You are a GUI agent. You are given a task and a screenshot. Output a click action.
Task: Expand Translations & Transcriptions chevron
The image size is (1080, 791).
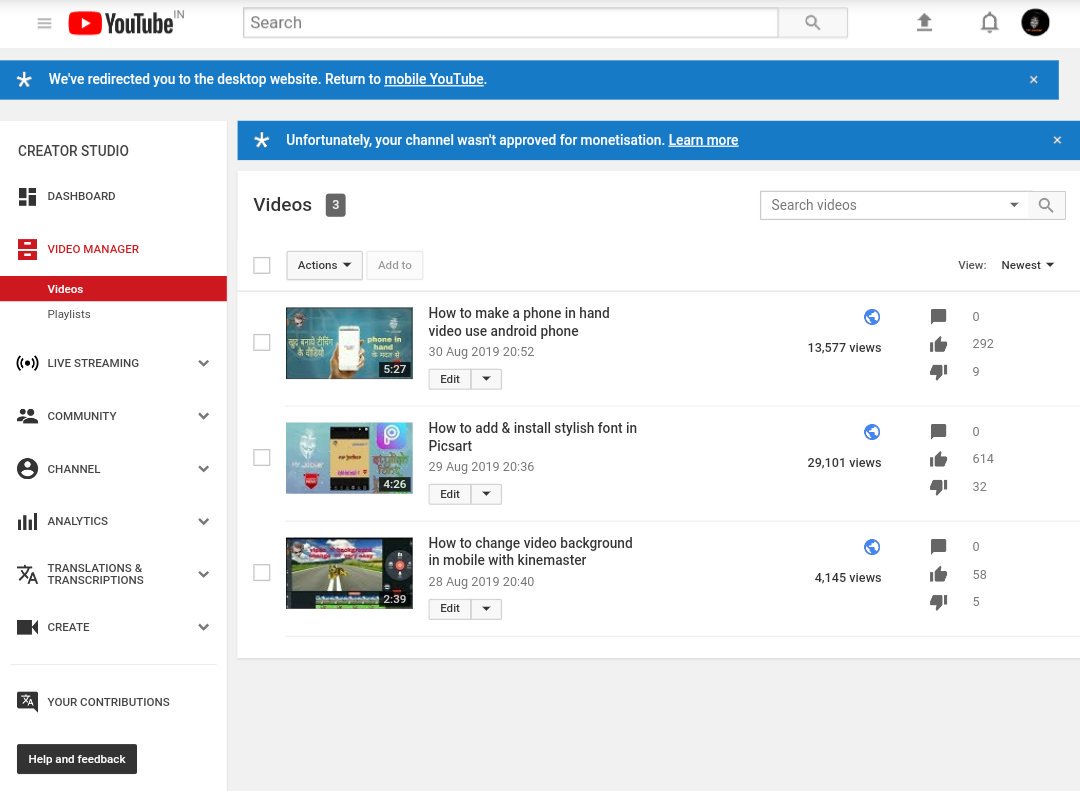click(204, 575)
